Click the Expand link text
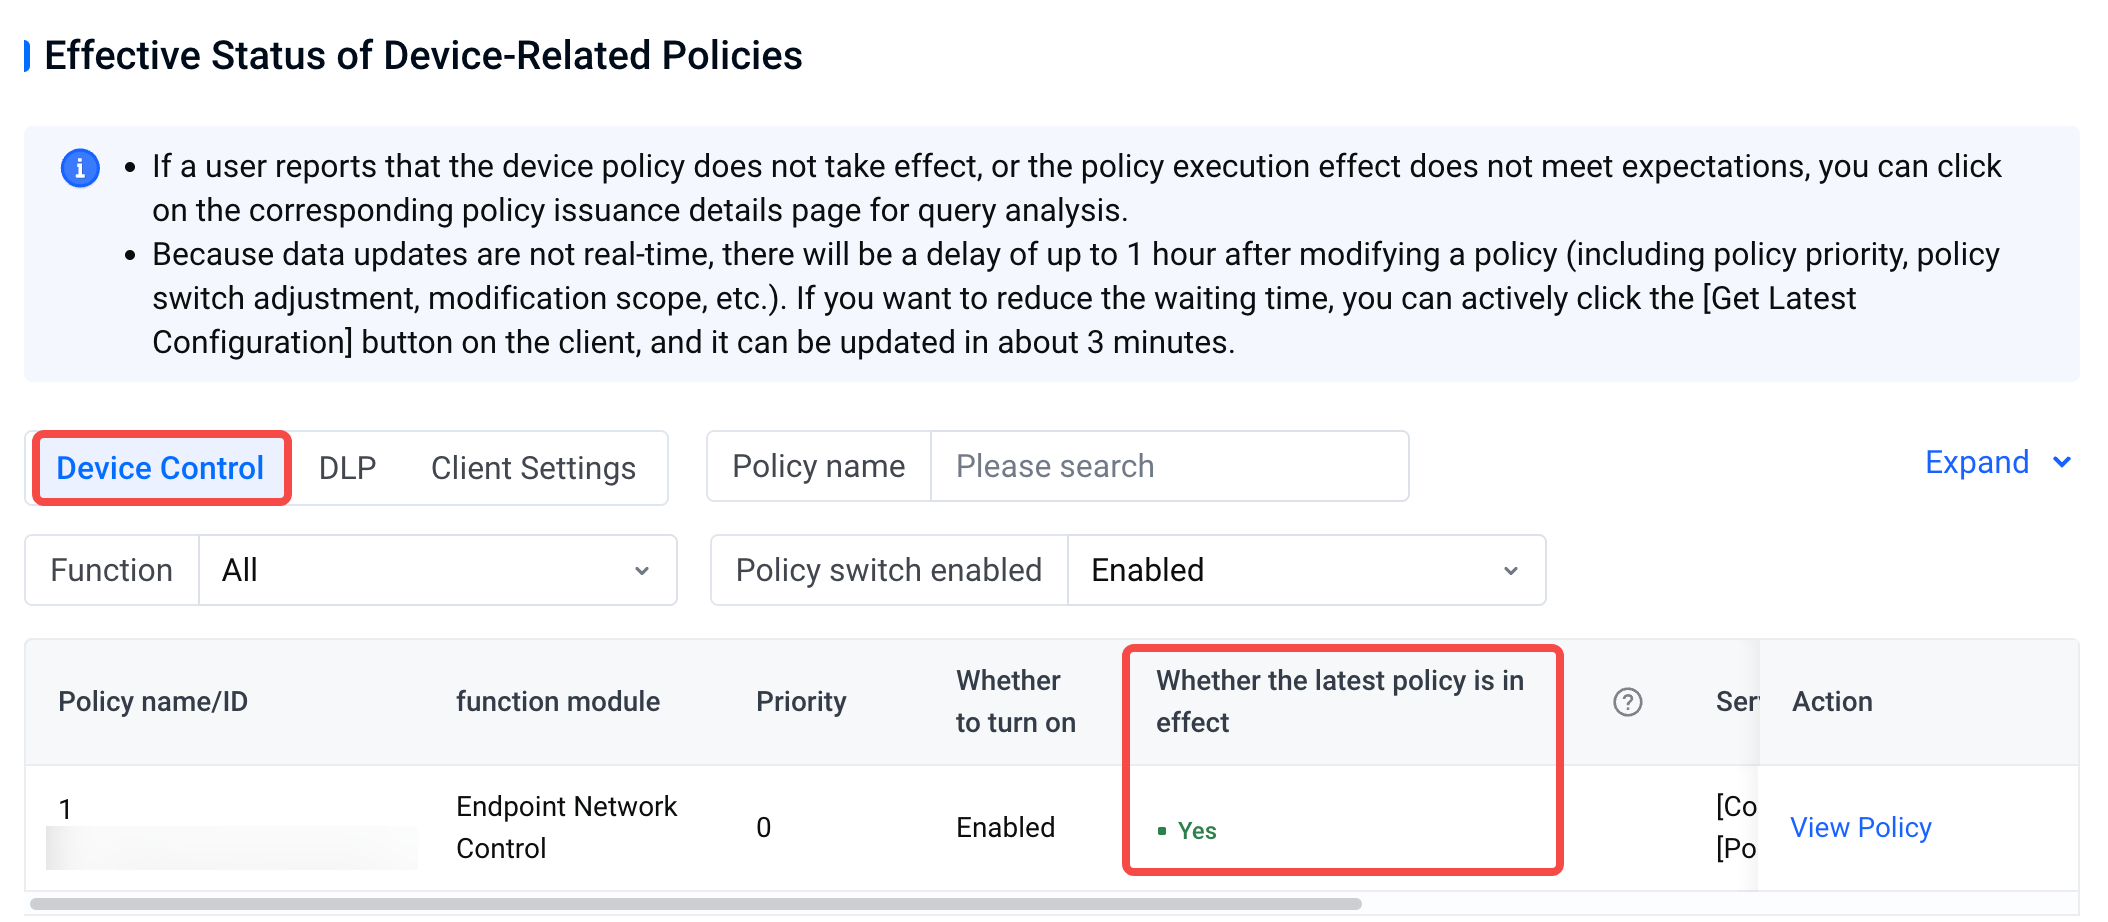Image resolution: width=2108 pixels, height=922 pixels. click(1976, 463)
